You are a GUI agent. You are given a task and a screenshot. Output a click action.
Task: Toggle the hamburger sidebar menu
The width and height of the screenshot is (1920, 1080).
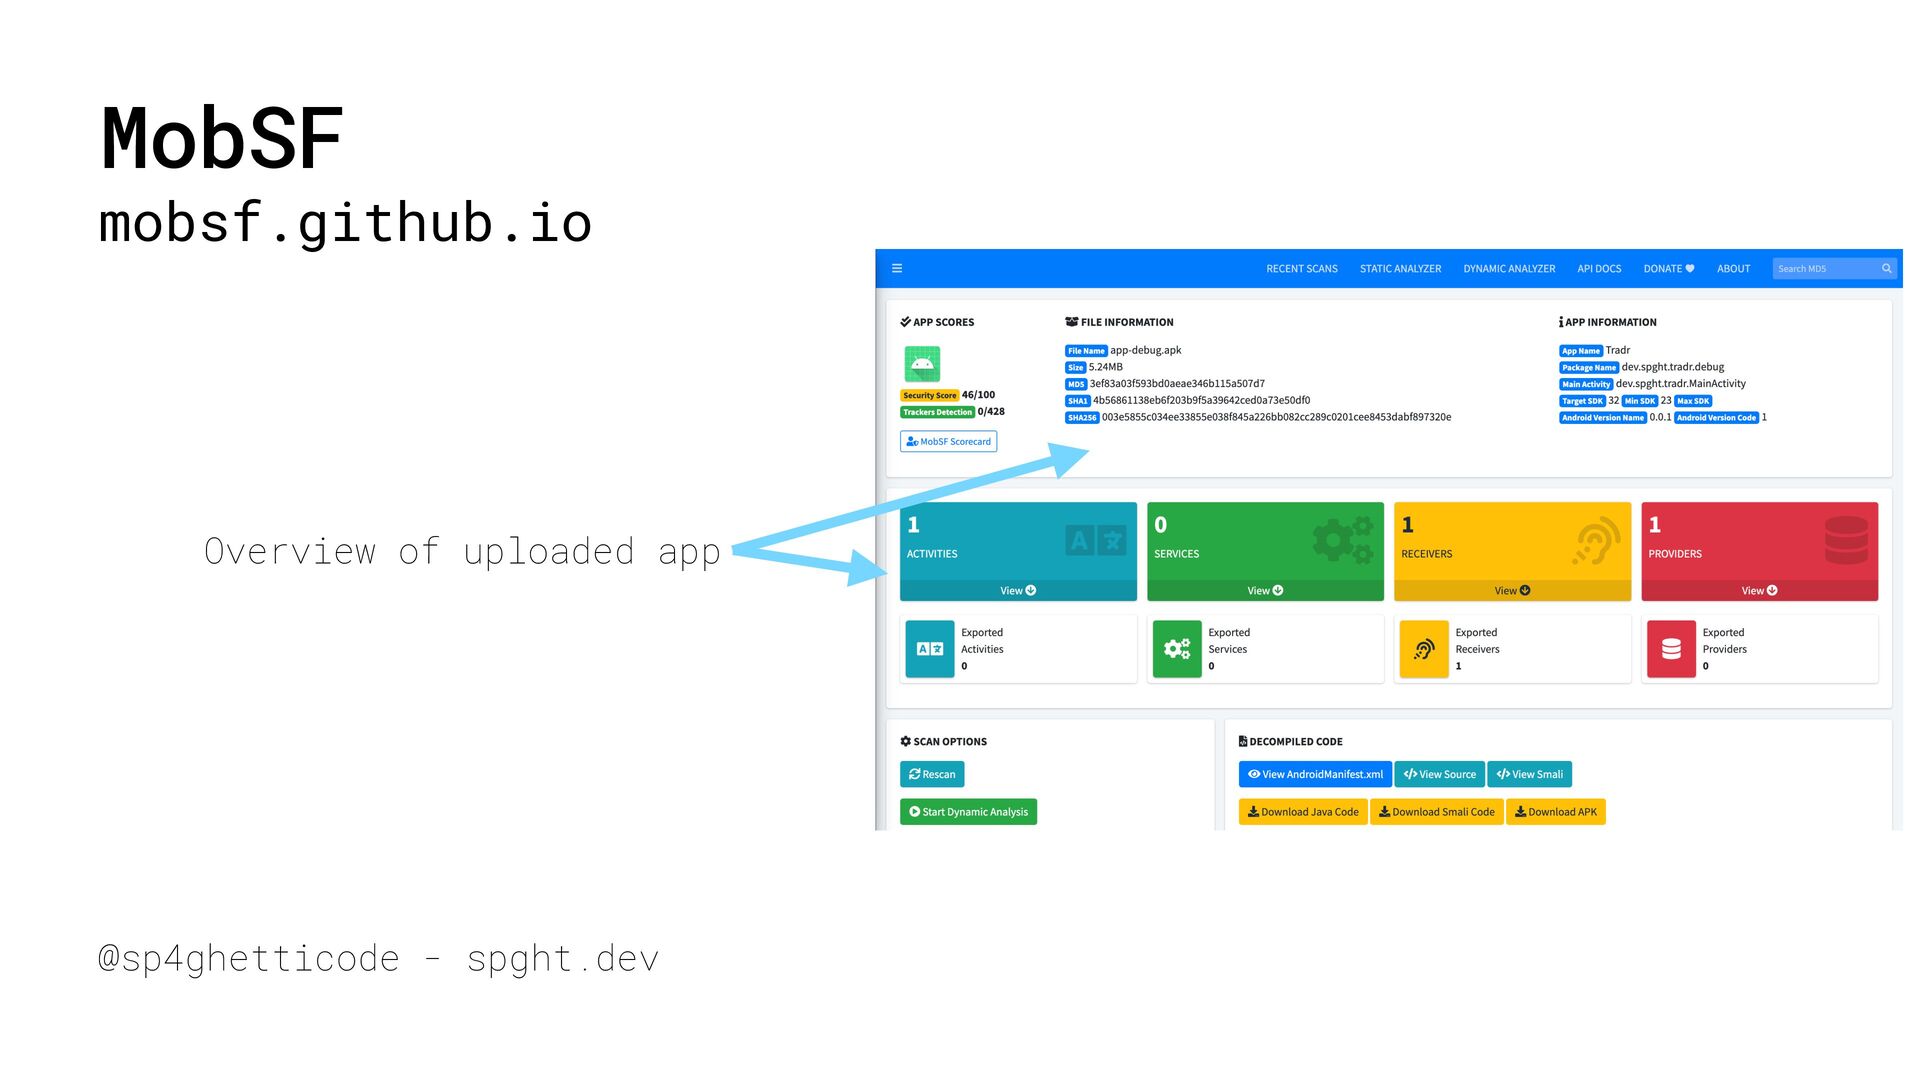897,268
